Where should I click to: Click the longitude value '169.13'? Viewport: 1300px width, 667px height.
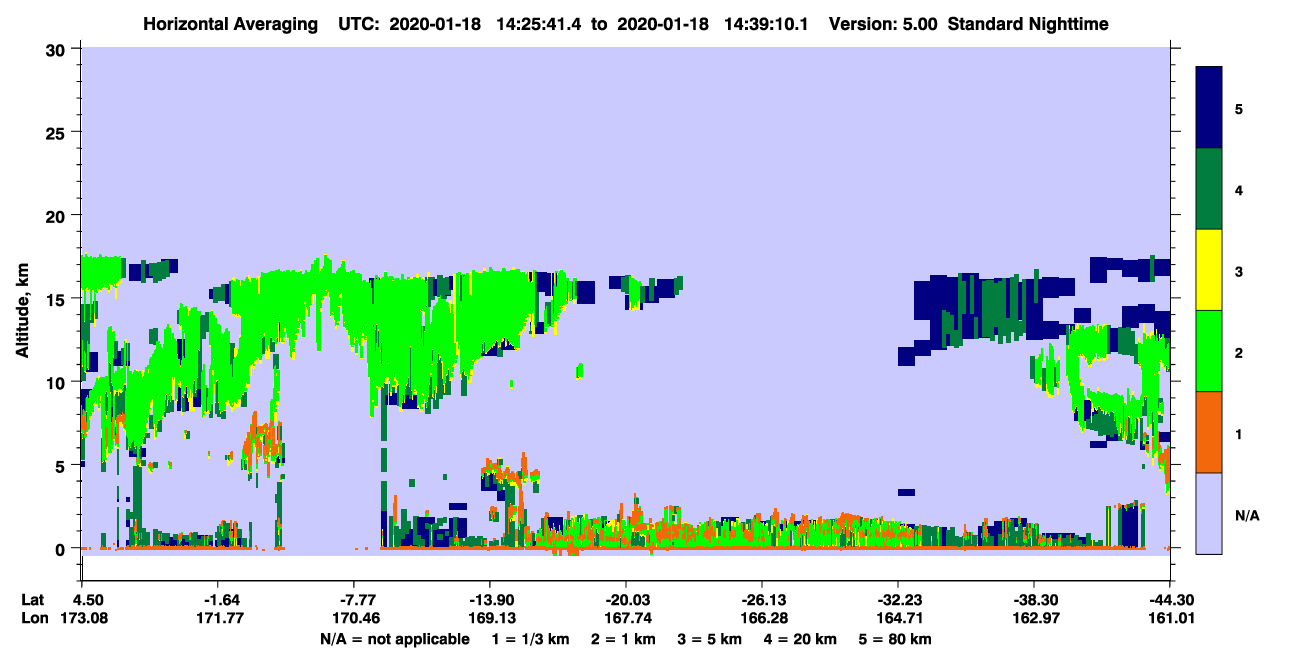490,619
